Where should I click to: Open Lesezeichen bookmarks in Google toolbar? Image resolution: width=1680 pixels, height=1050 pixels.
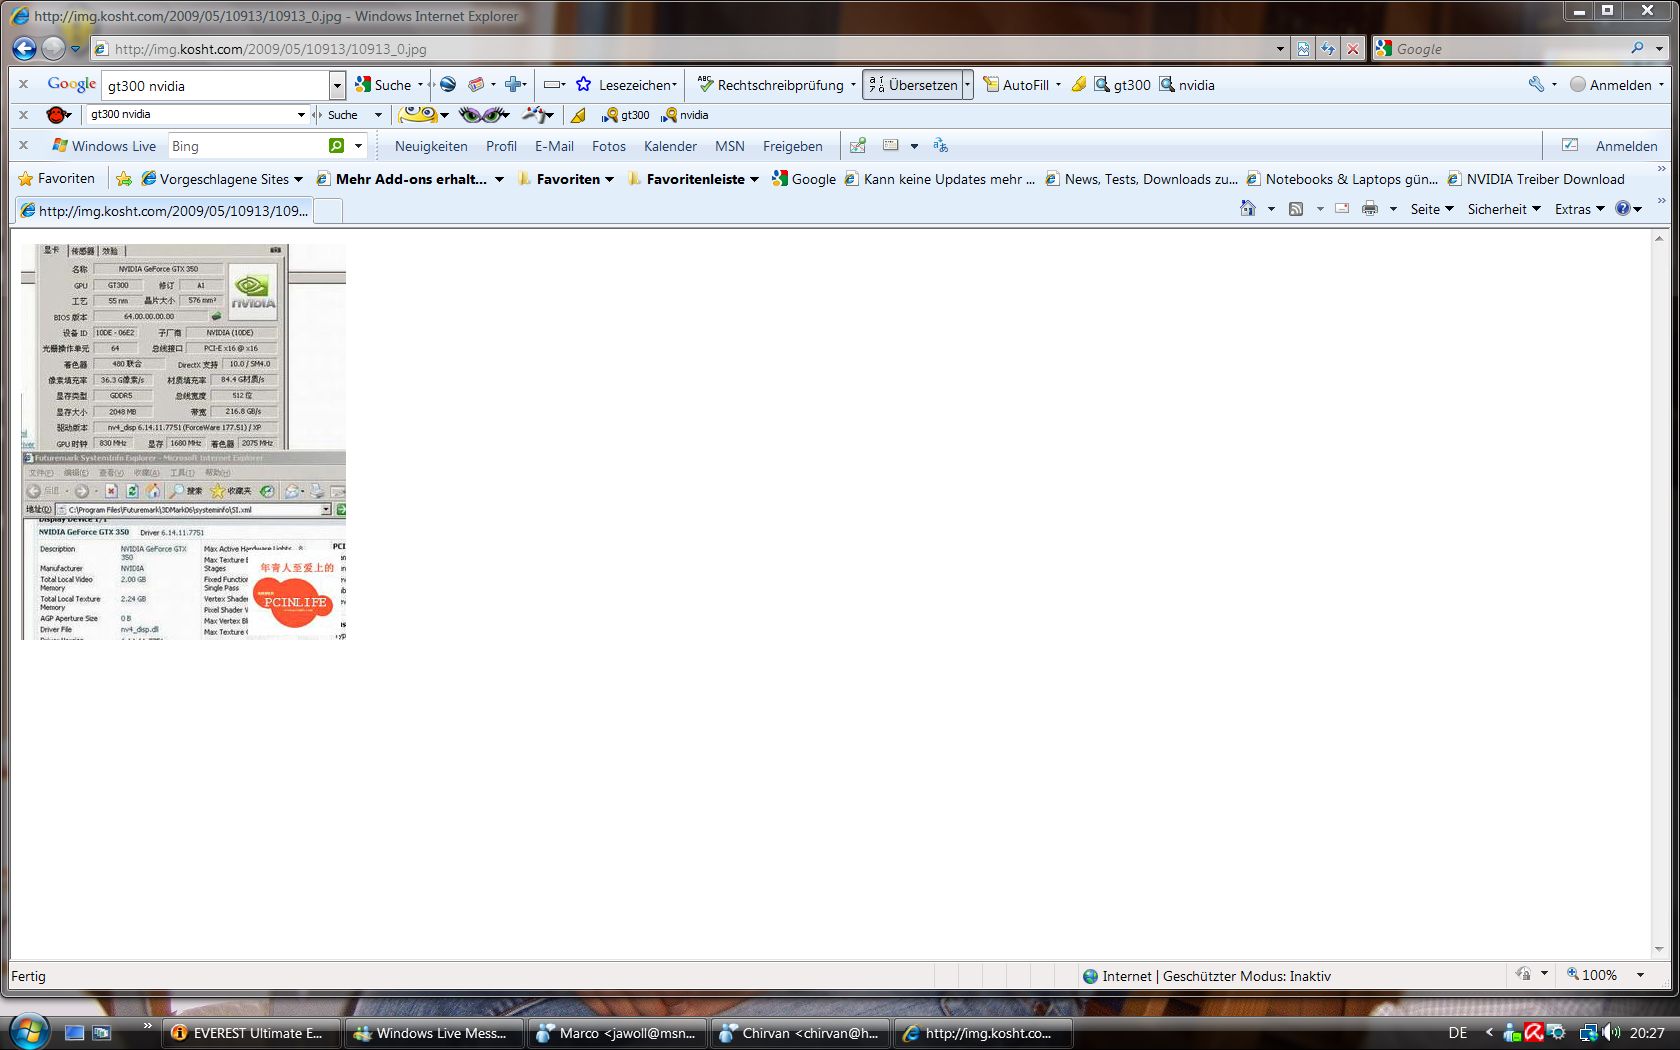626,85
